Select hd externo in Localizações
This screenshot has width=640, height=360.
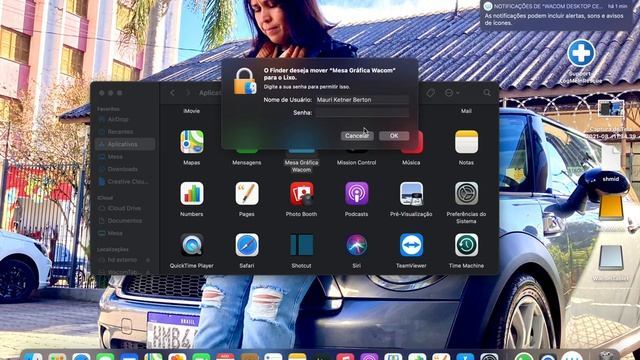125,260
